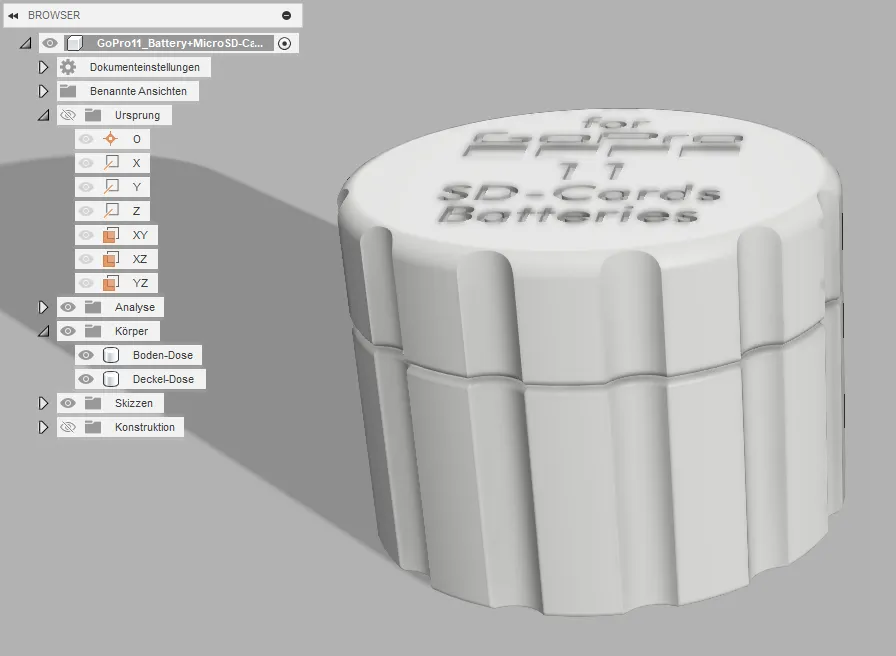Click the YZ plane icon
896x656 pixels.
(x=111, y=283)
